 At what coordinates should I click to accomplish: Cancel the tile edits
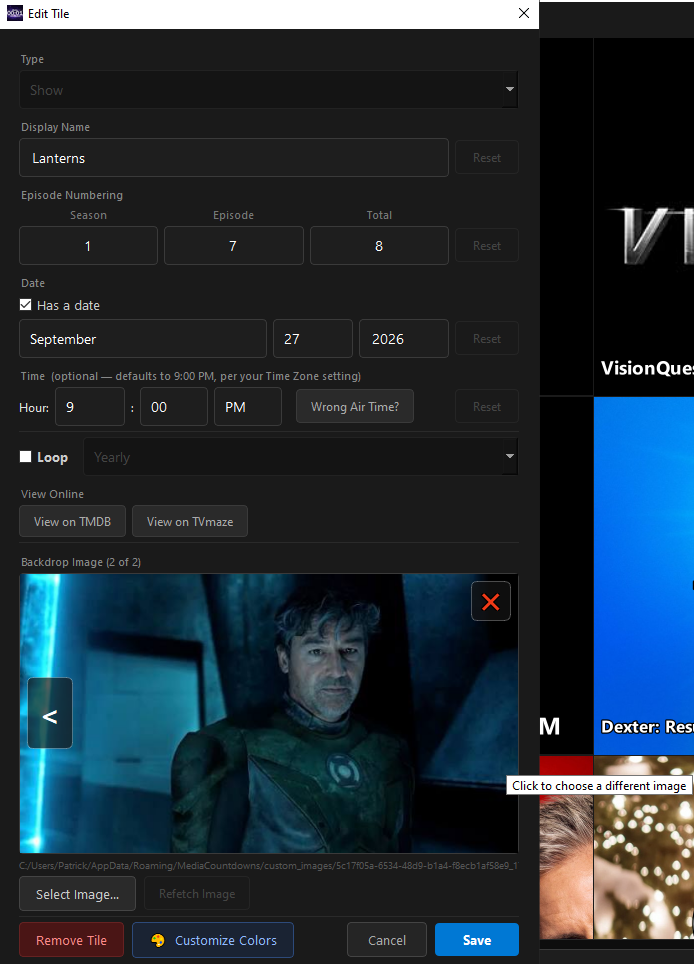[387, 940]
